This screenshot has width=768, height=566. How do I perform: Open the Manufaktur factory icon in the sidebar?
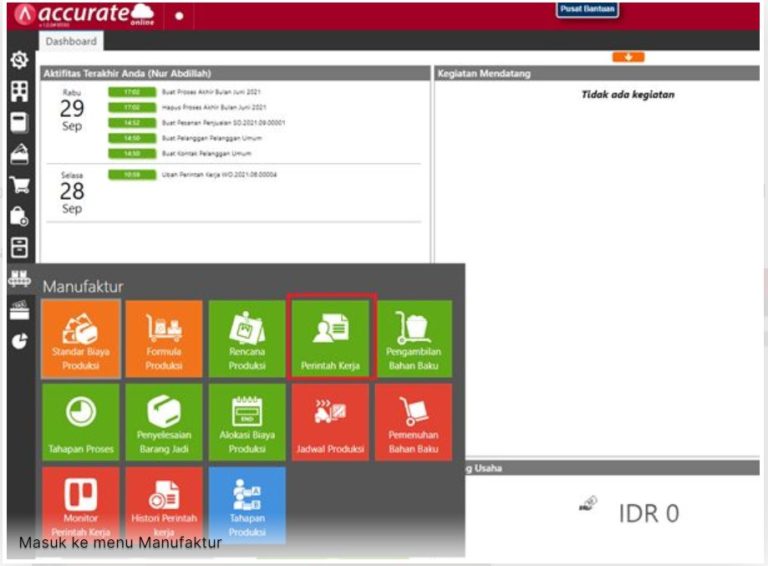[20, 279]
